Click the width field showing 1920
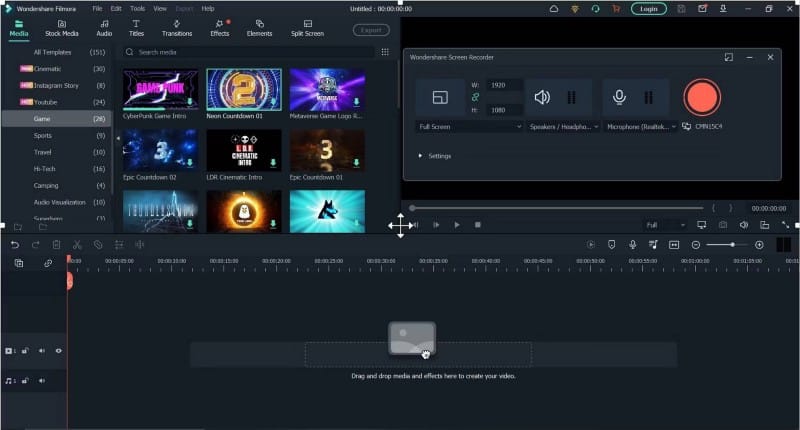The height and width of the screenshot is (430, 800). click(x=504, y=85)
